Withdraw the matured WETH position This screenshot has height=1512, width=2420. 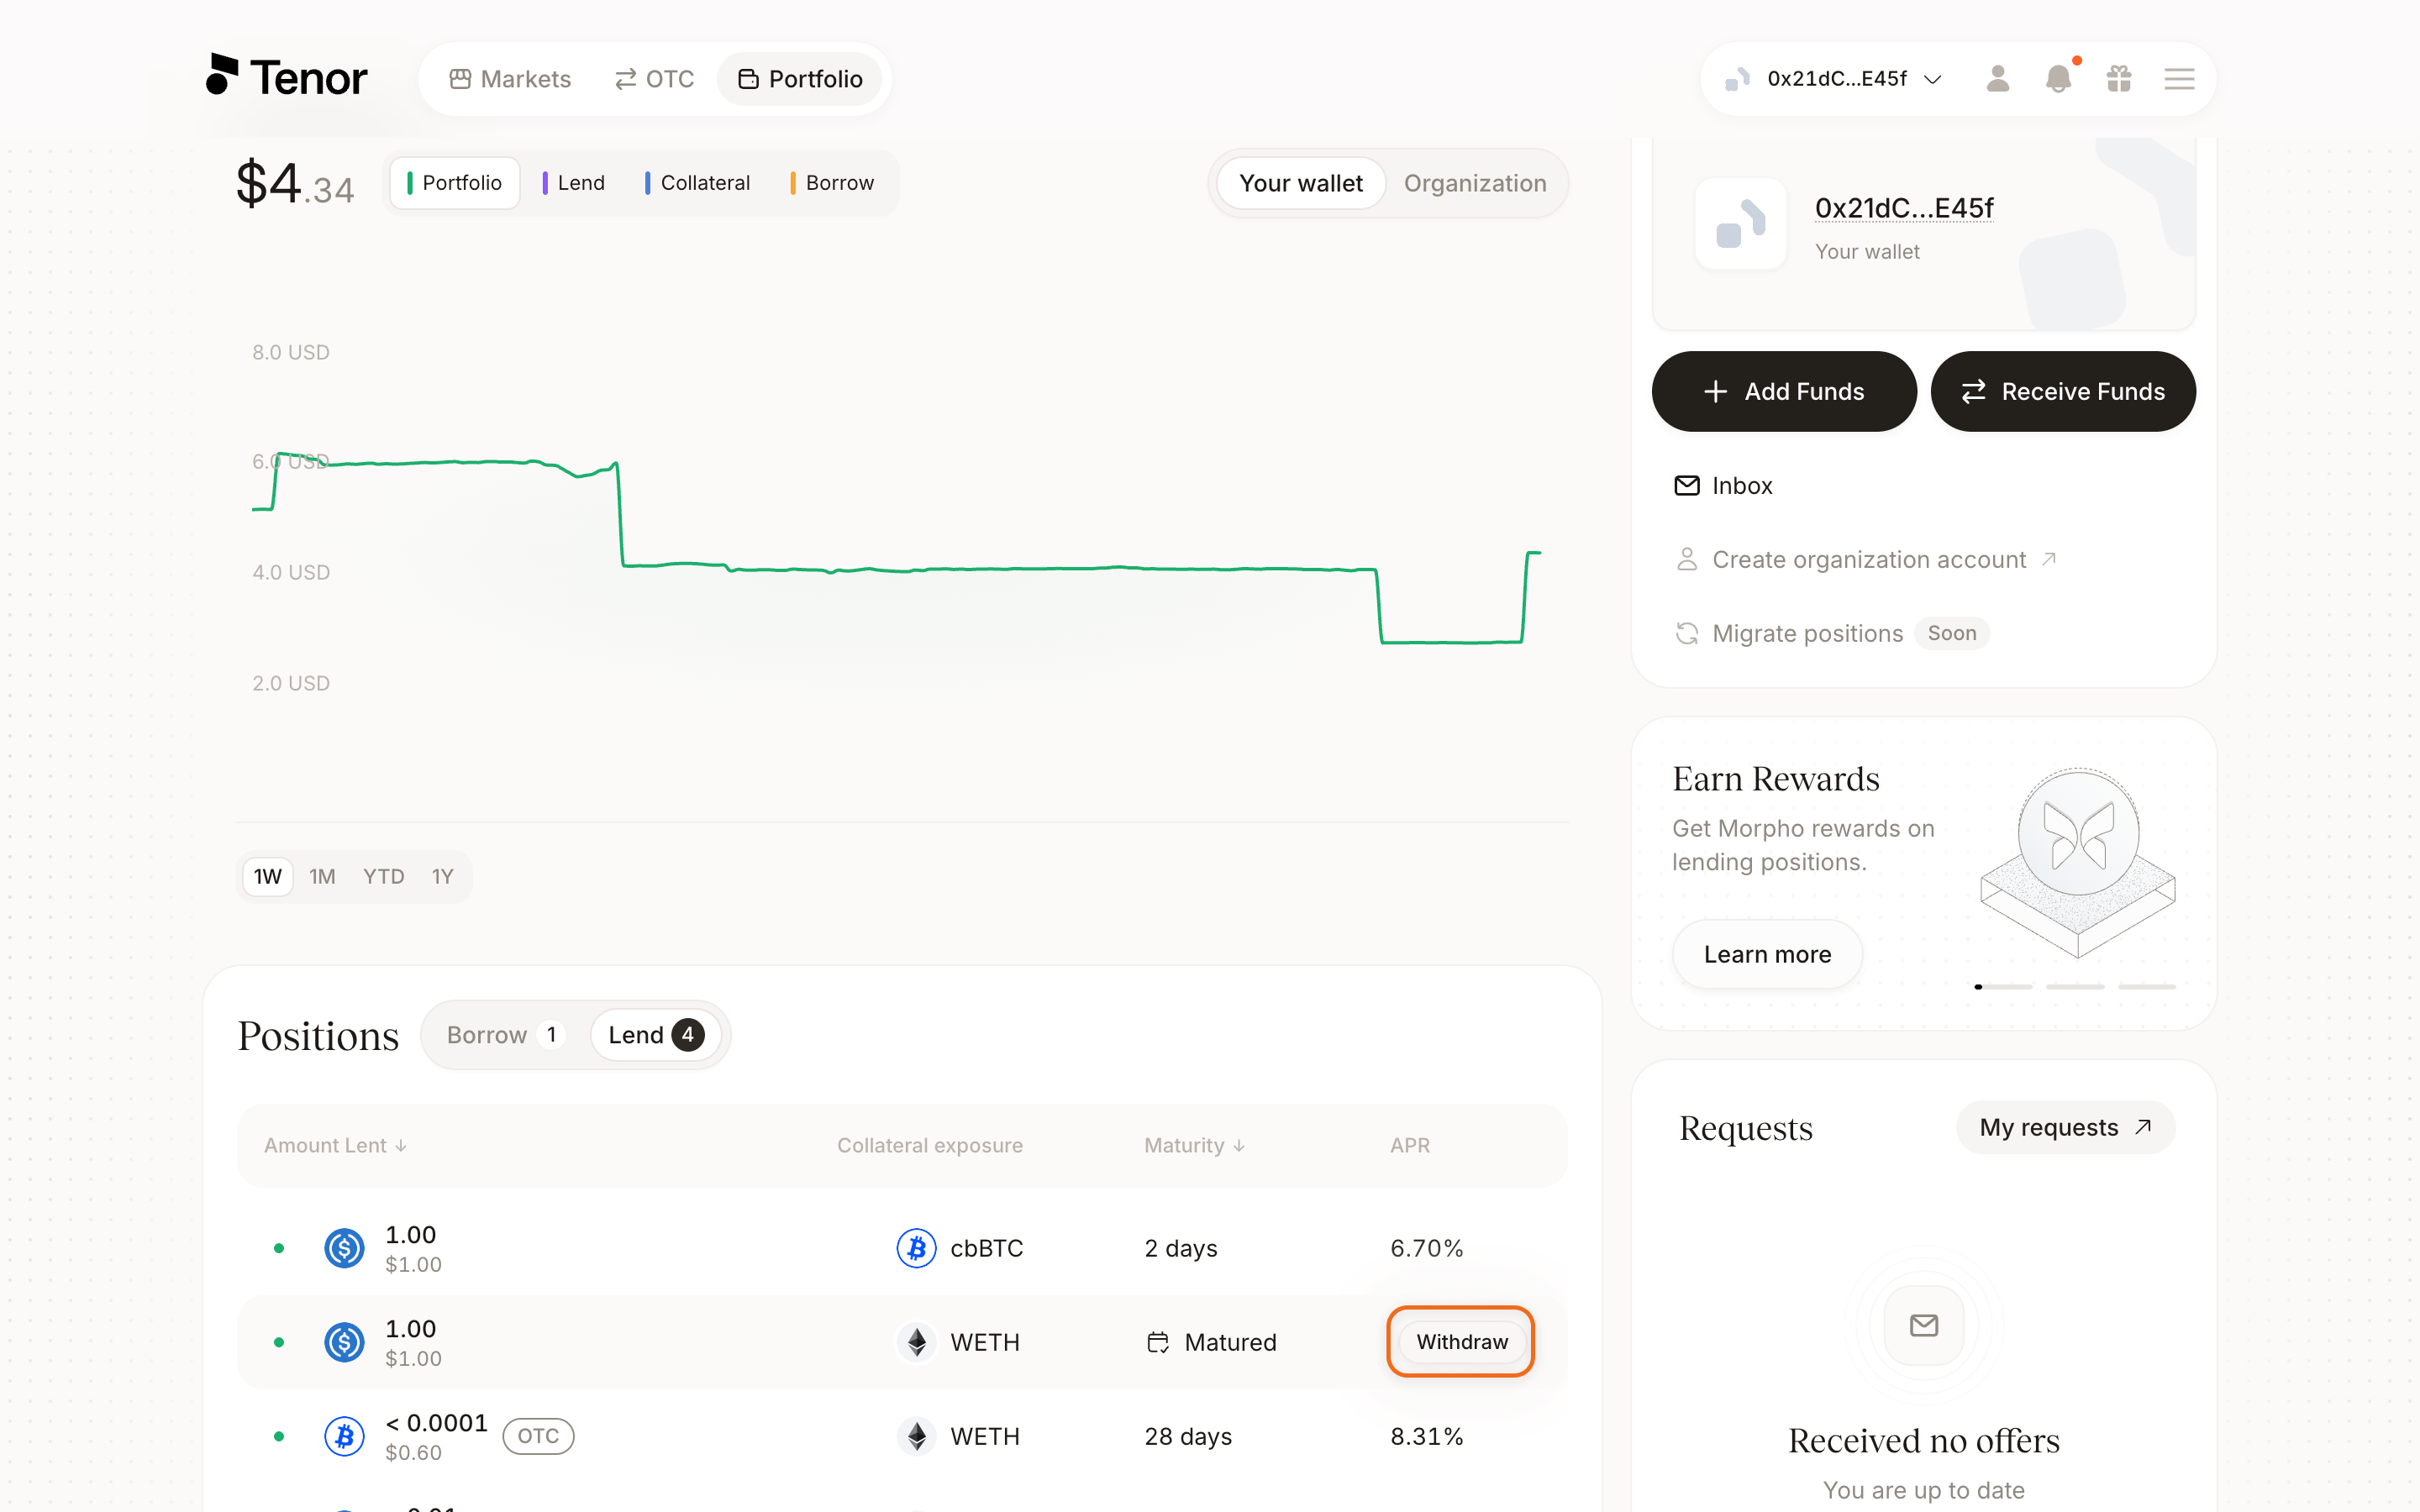coord(1461,1342)
